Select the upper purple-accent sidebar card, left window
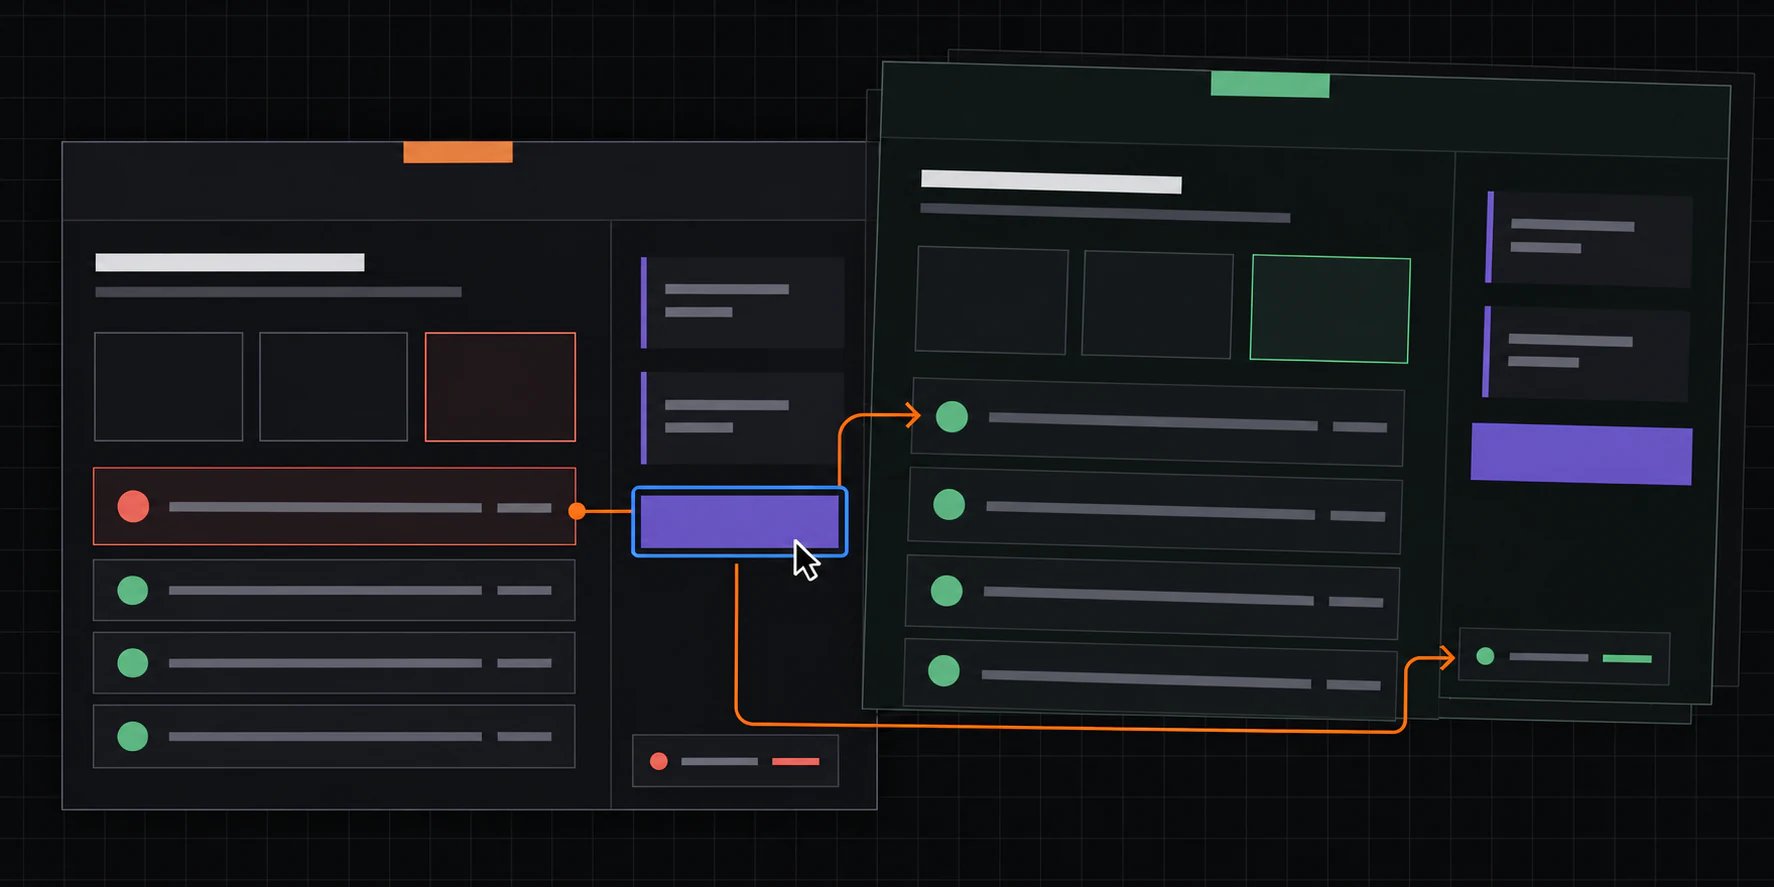This screenshot has width=1774, height=887. pyautogui.click(x=742, y=303)
